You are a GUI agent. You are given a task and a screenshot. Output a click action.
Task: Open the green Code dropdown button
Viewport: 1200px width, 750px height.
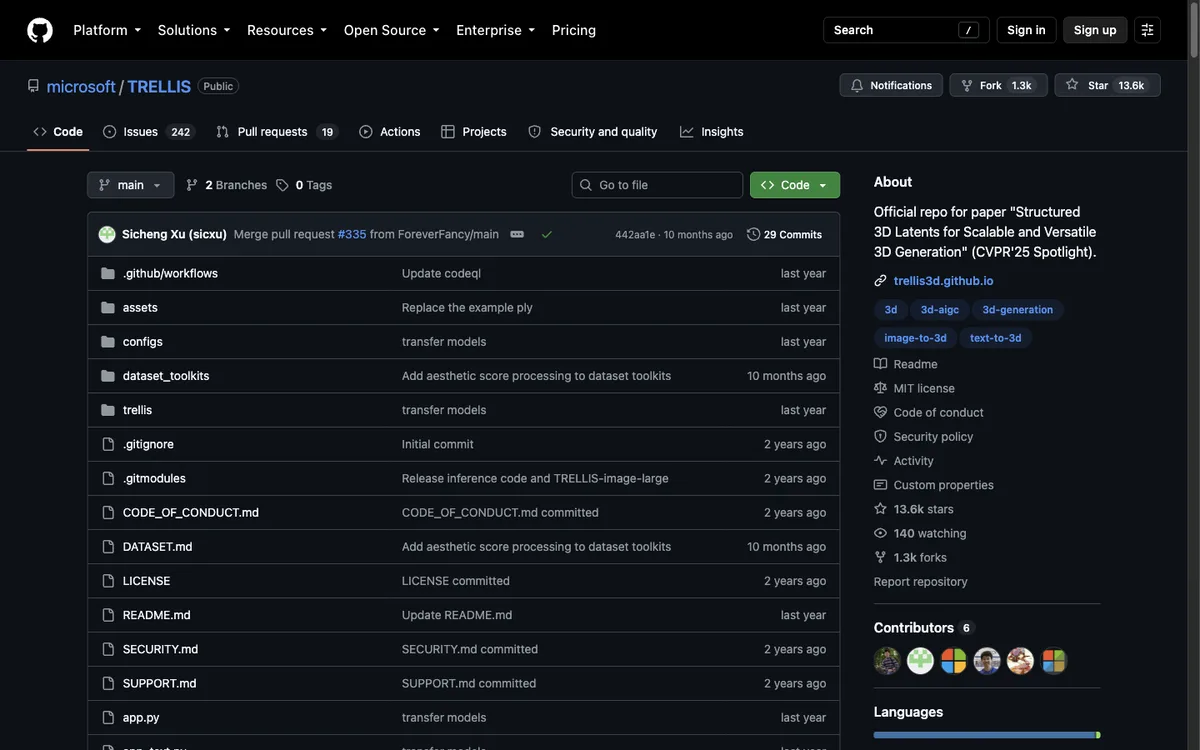click(x=795, y=185)
